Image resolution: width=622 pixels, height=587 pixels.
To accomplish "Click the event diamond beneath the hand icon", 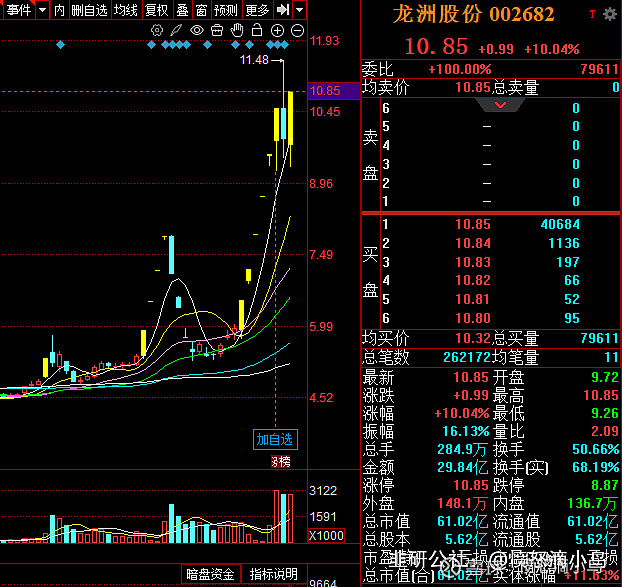I will (x=236, y=45).
